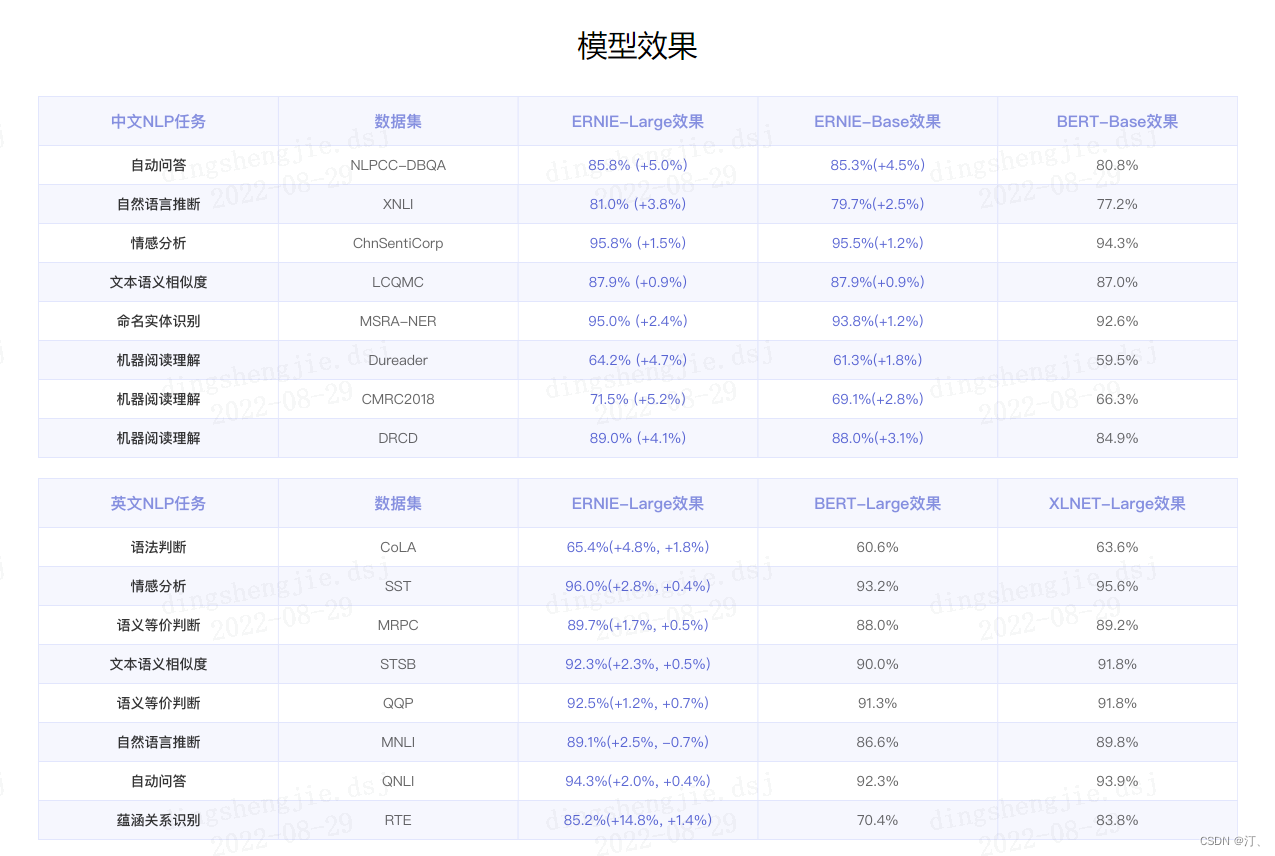
Task: Select the "60.6%" CoLA value
Action: click(877, 547)
